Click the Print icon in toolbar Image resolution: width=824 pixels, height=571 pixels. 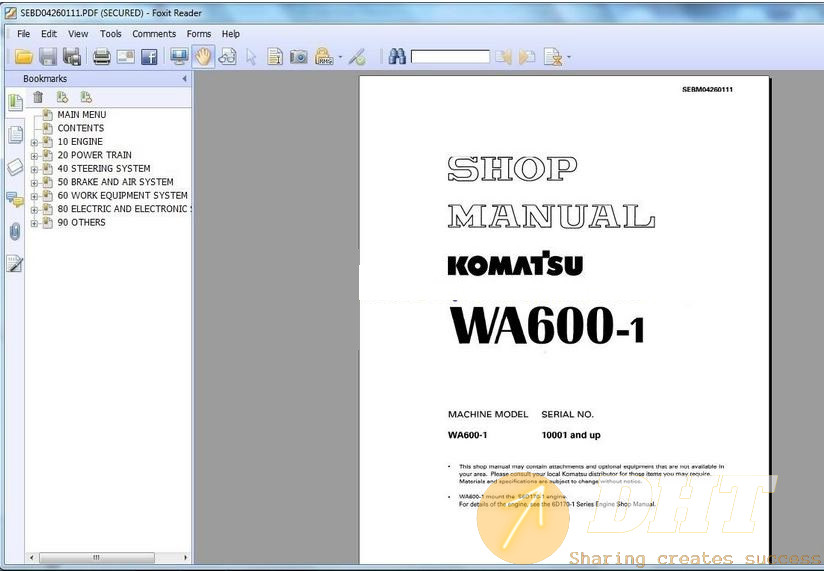(101, 57)
